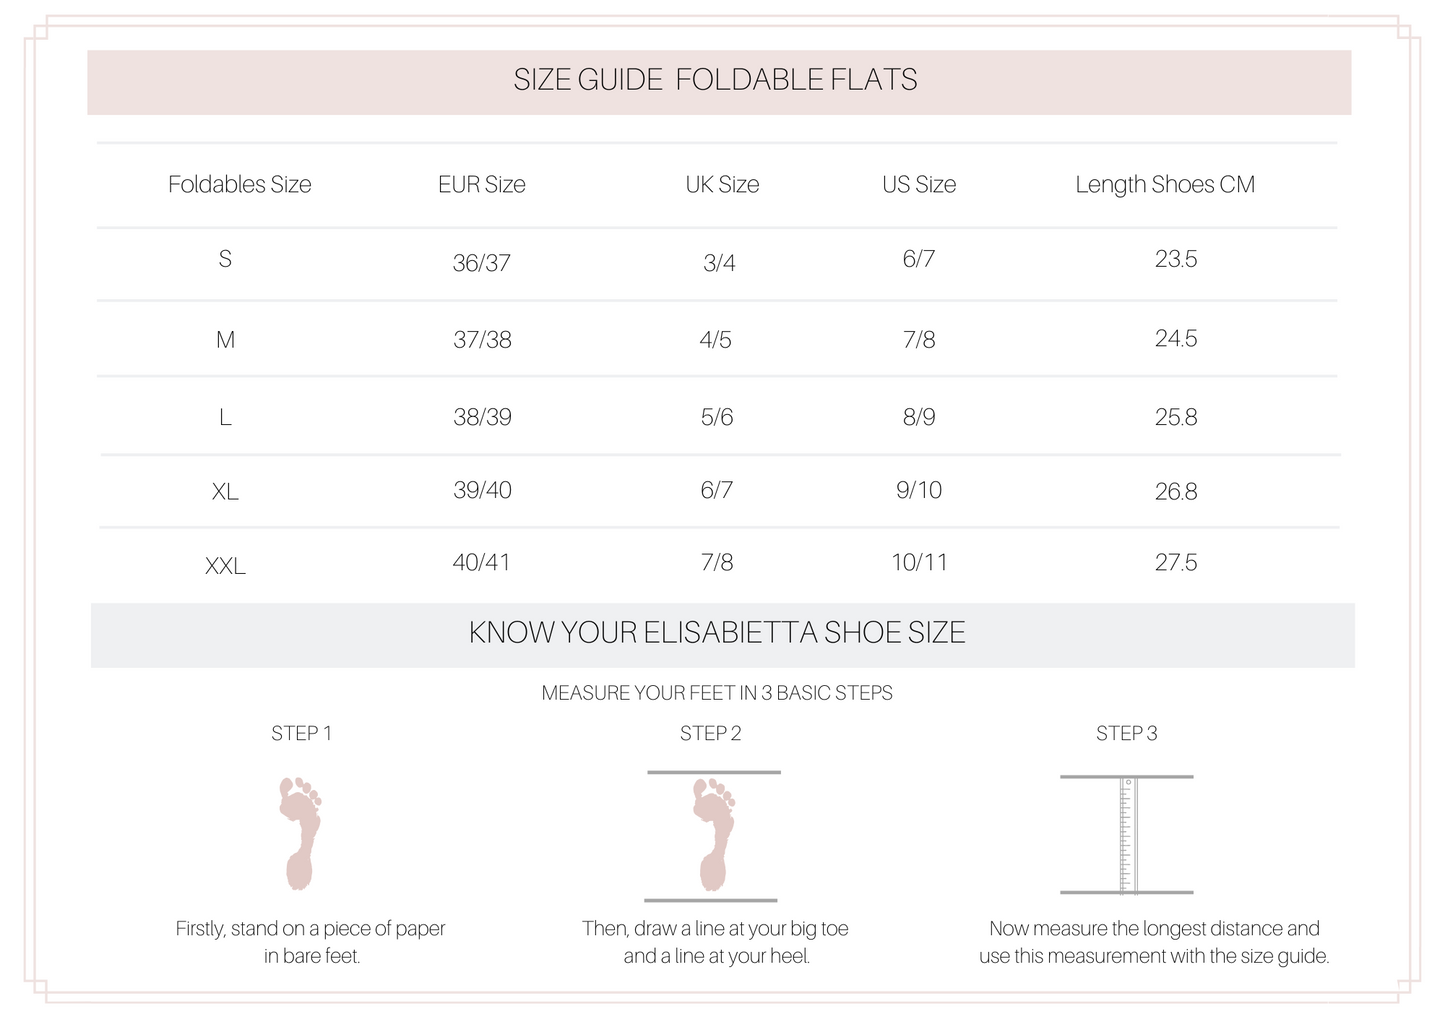The width and height of the screenshot is (1445, 1022).
Task: Select the Length Shoes CM header
Action: (1165, 185)
